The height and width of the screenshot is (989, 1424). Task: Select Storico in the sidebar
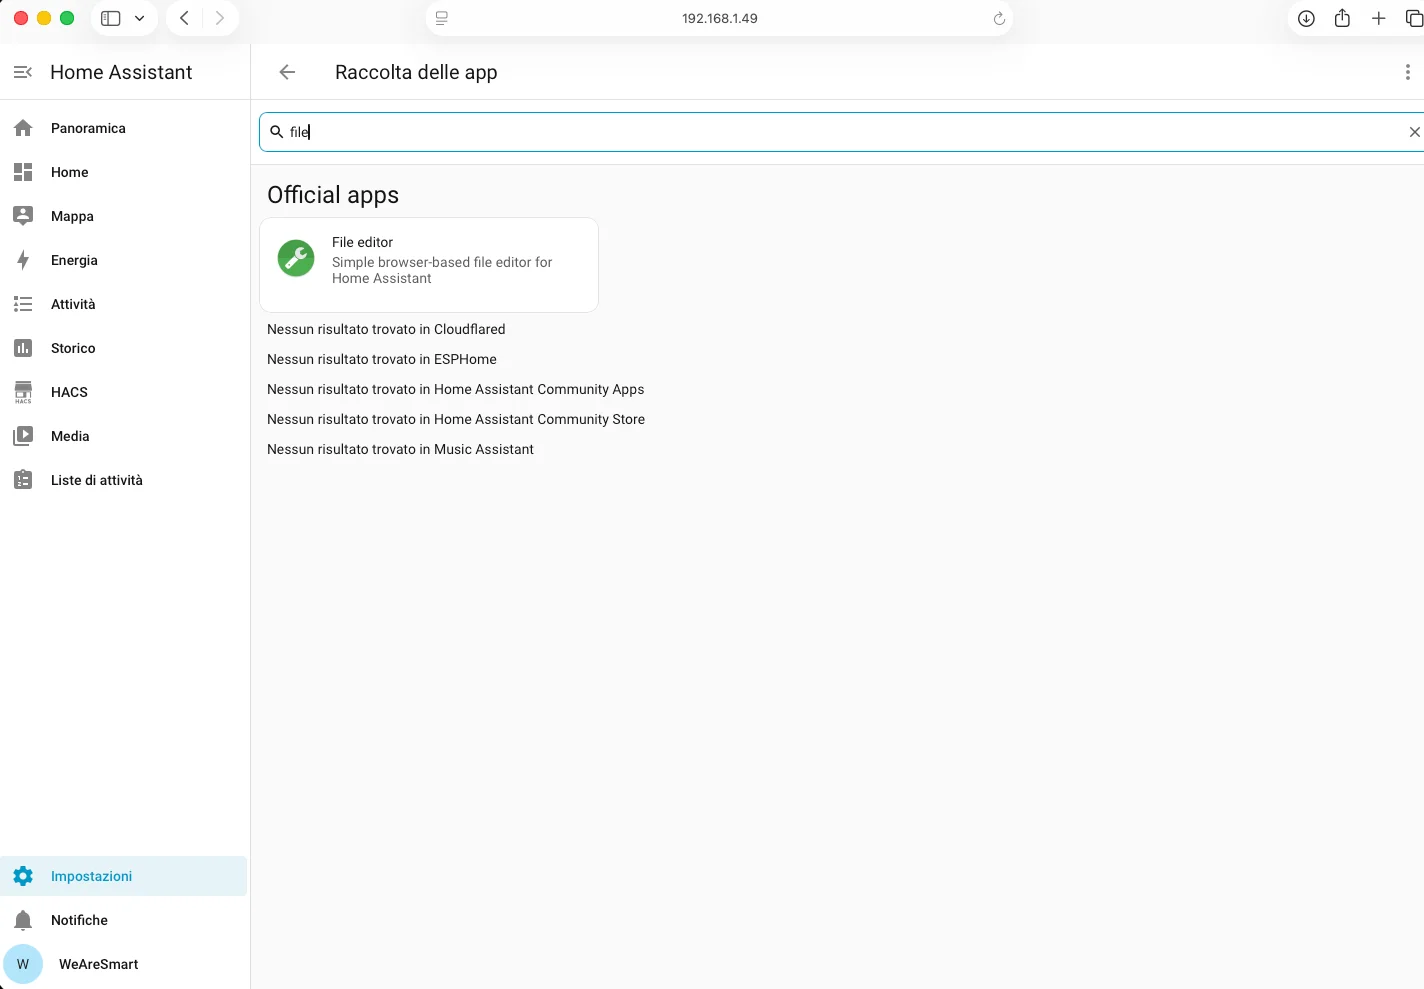124,348
